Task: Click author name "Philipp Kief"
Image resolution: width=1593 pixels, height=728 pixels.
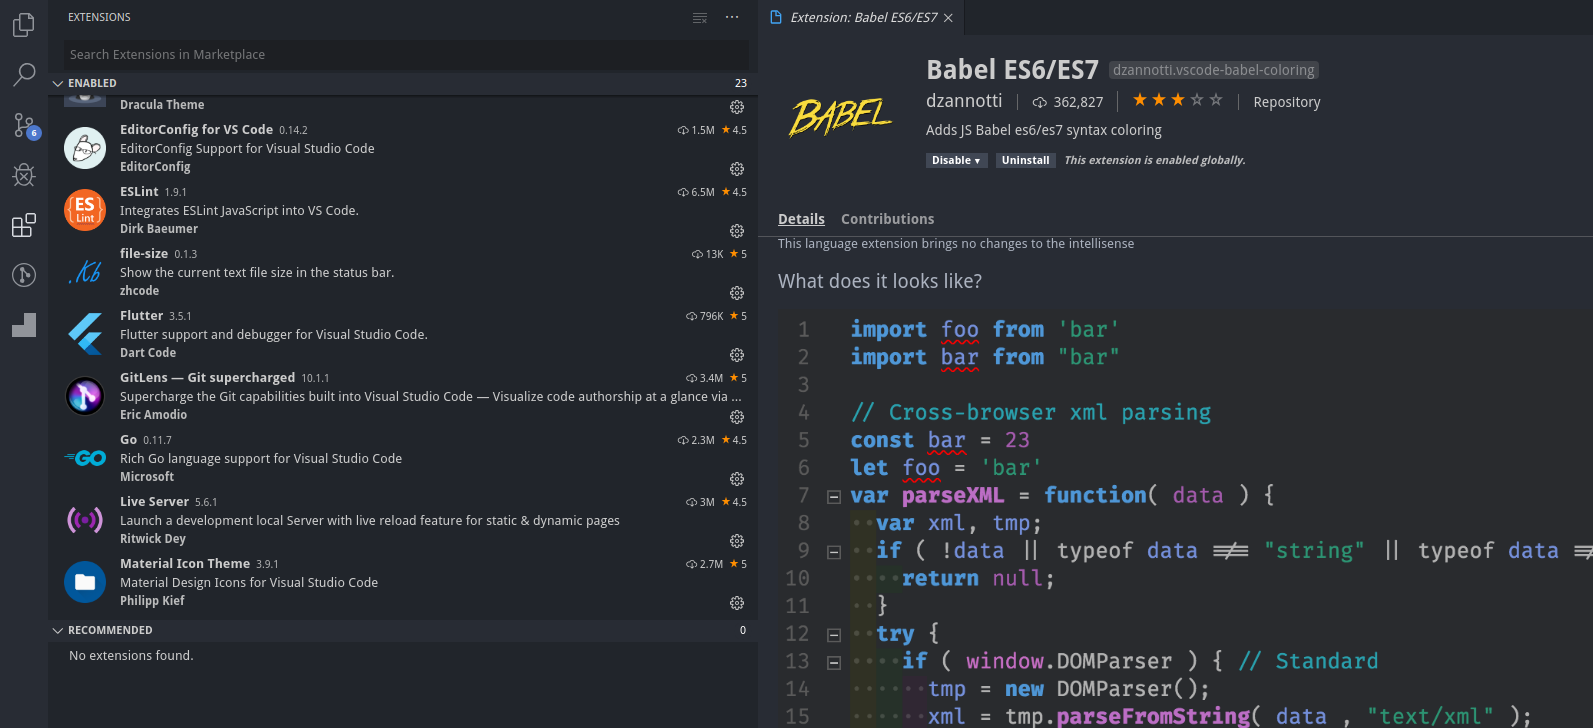Action: (152, 601)
